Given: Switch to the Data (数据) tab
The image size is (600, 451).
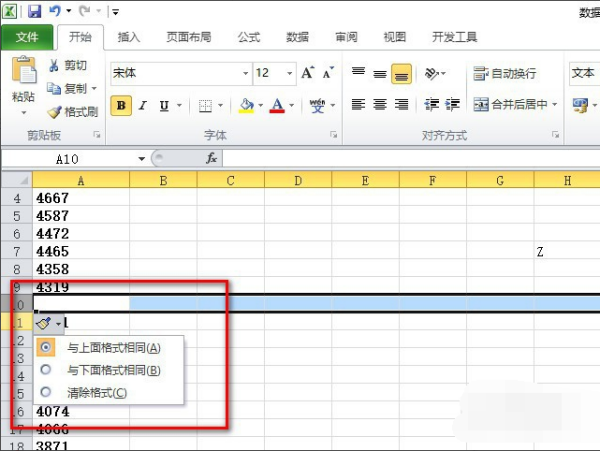Looking at the screenshot, I should click(297, 37).
